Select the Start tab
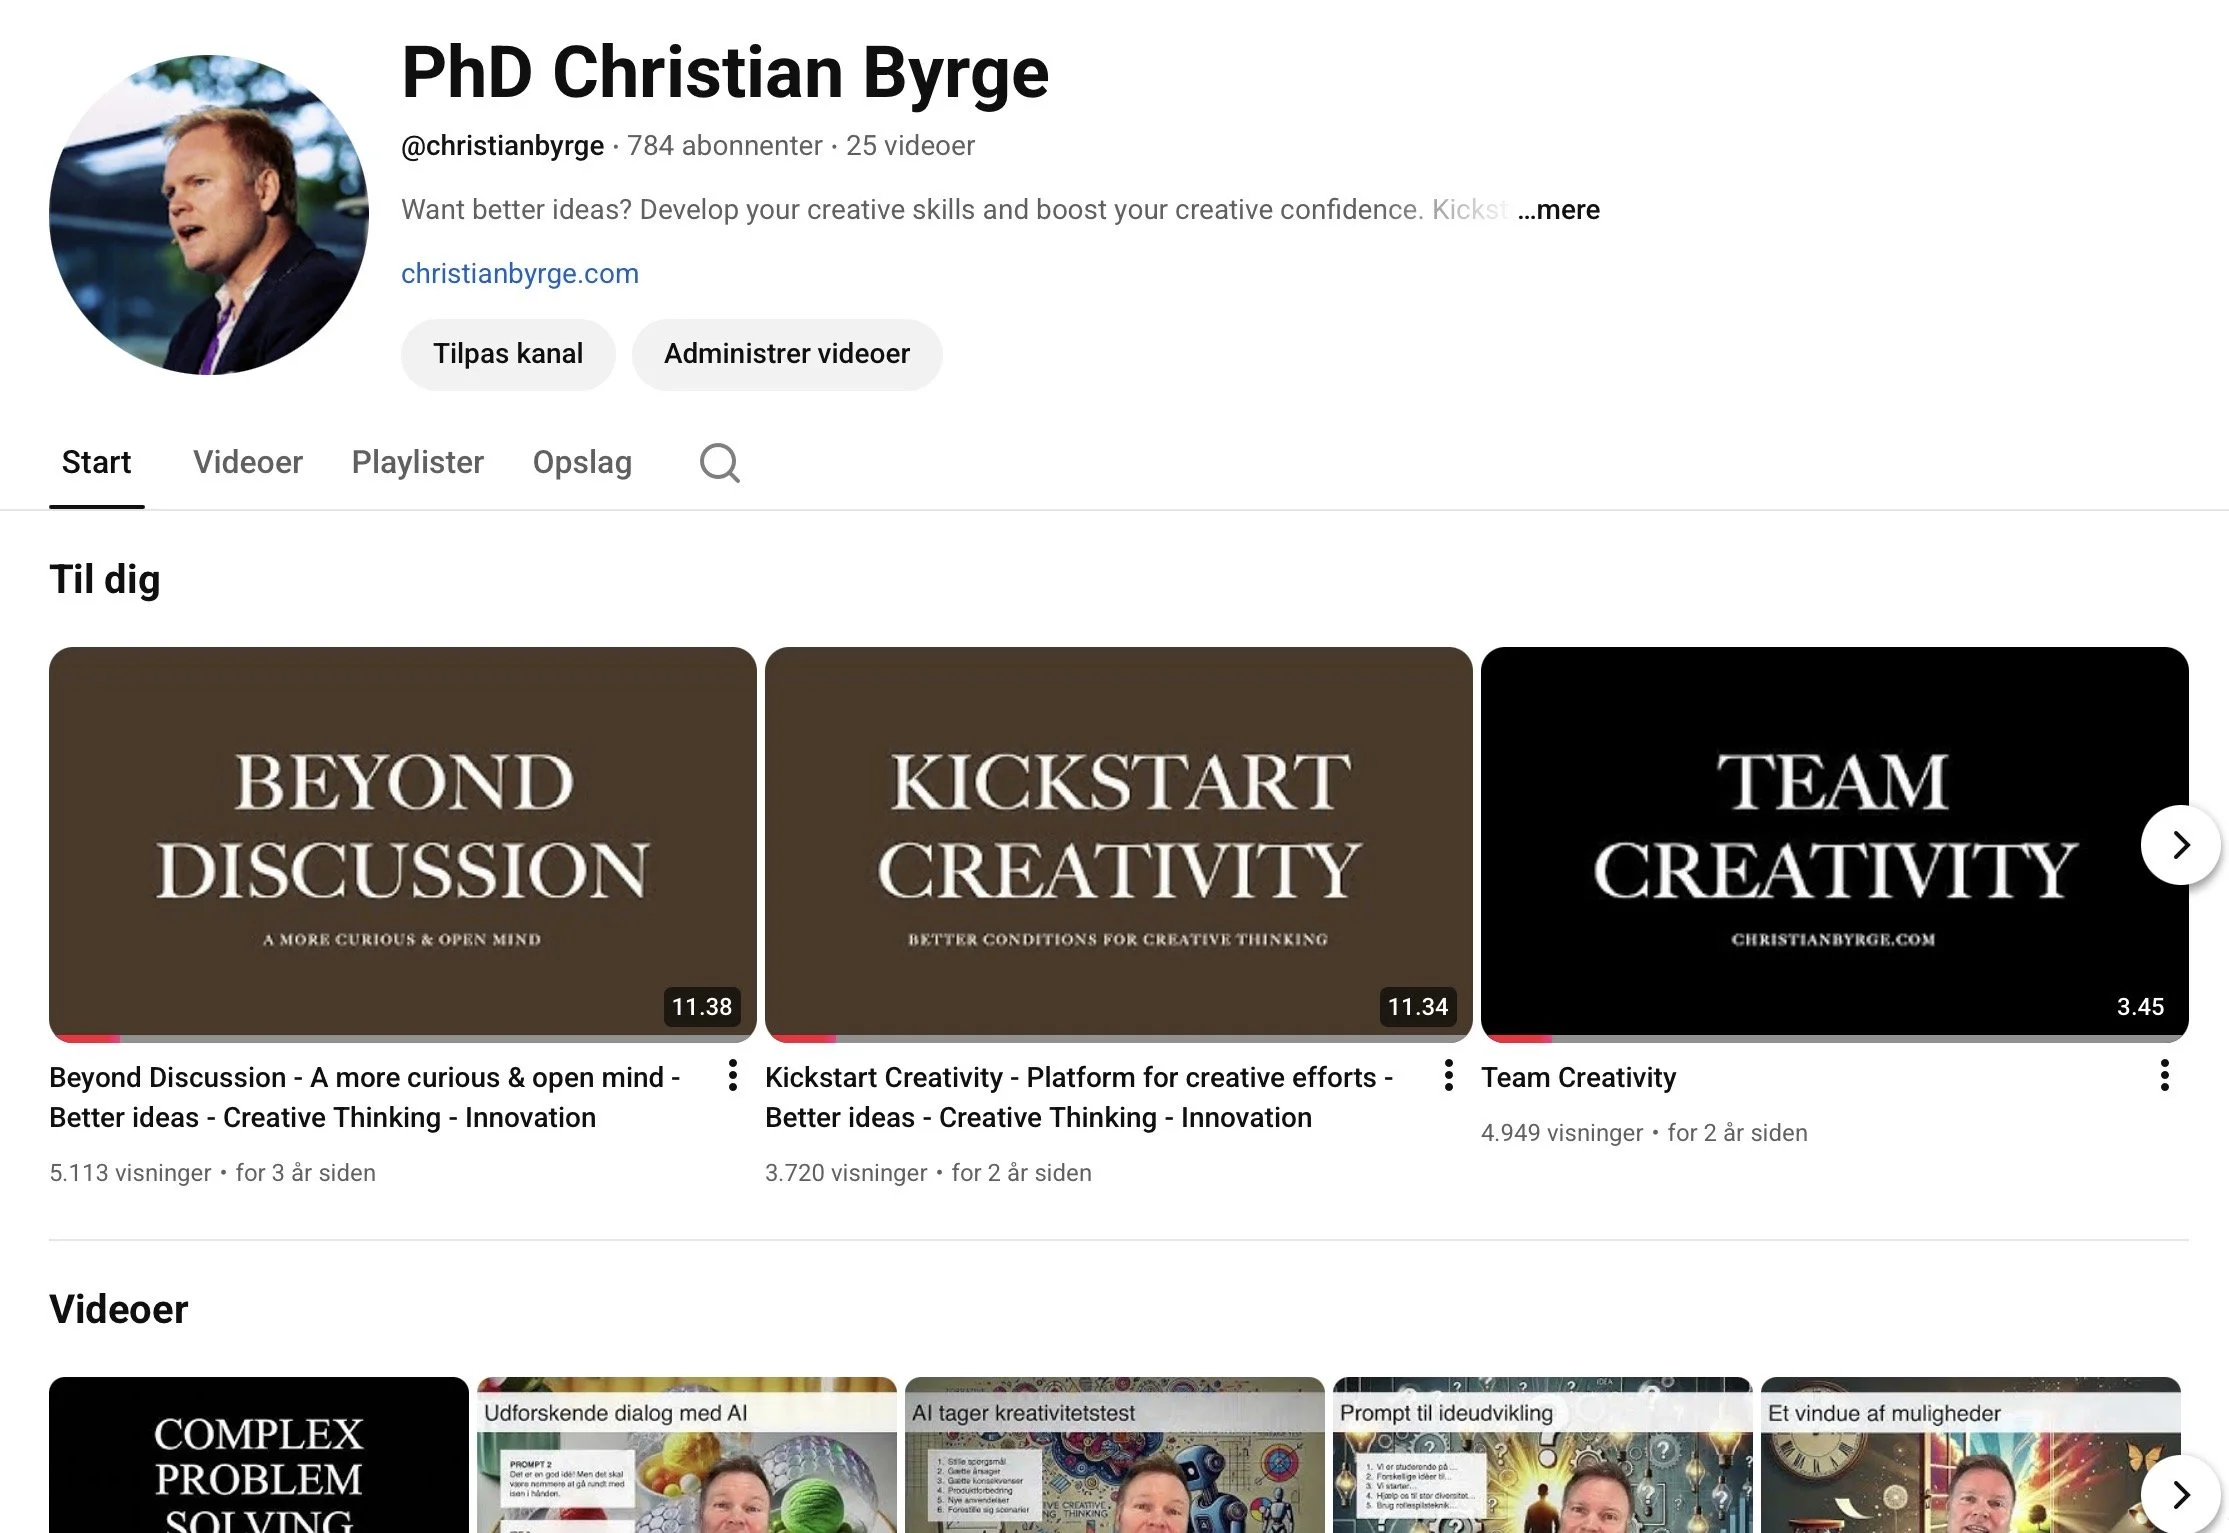Viewport: 2229px width, 1533px height. coord(96,463)
